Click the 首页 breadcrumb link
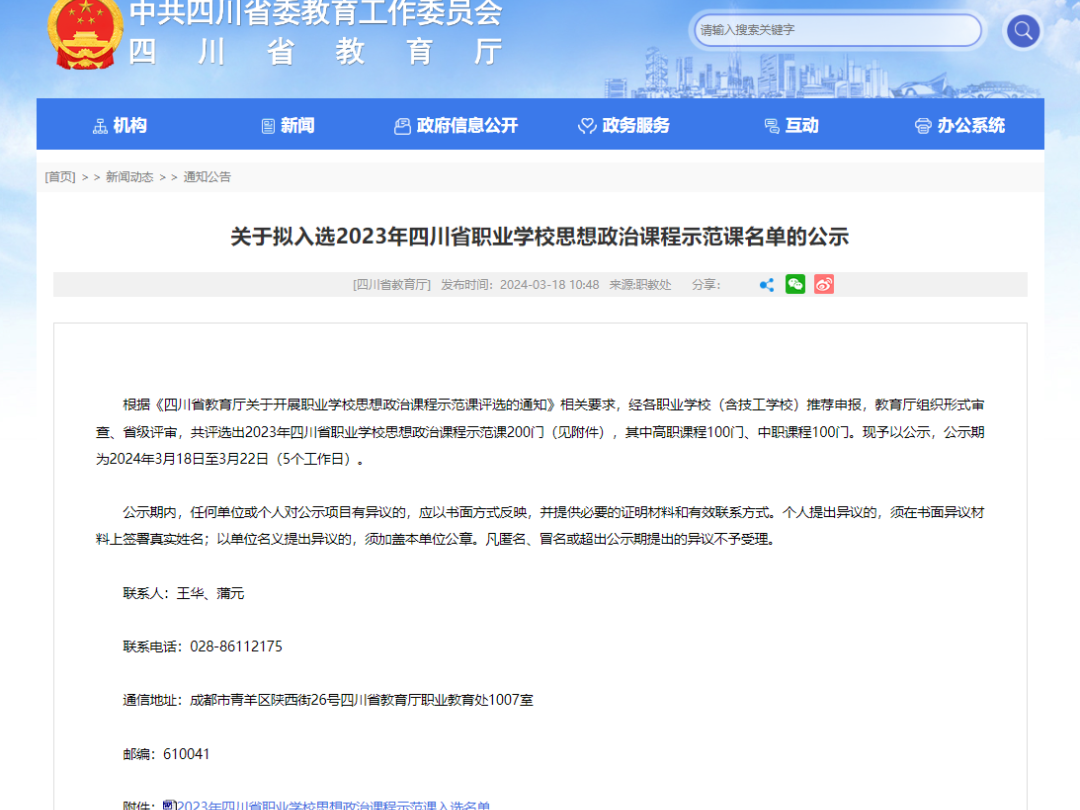 [x=60, y=177]
